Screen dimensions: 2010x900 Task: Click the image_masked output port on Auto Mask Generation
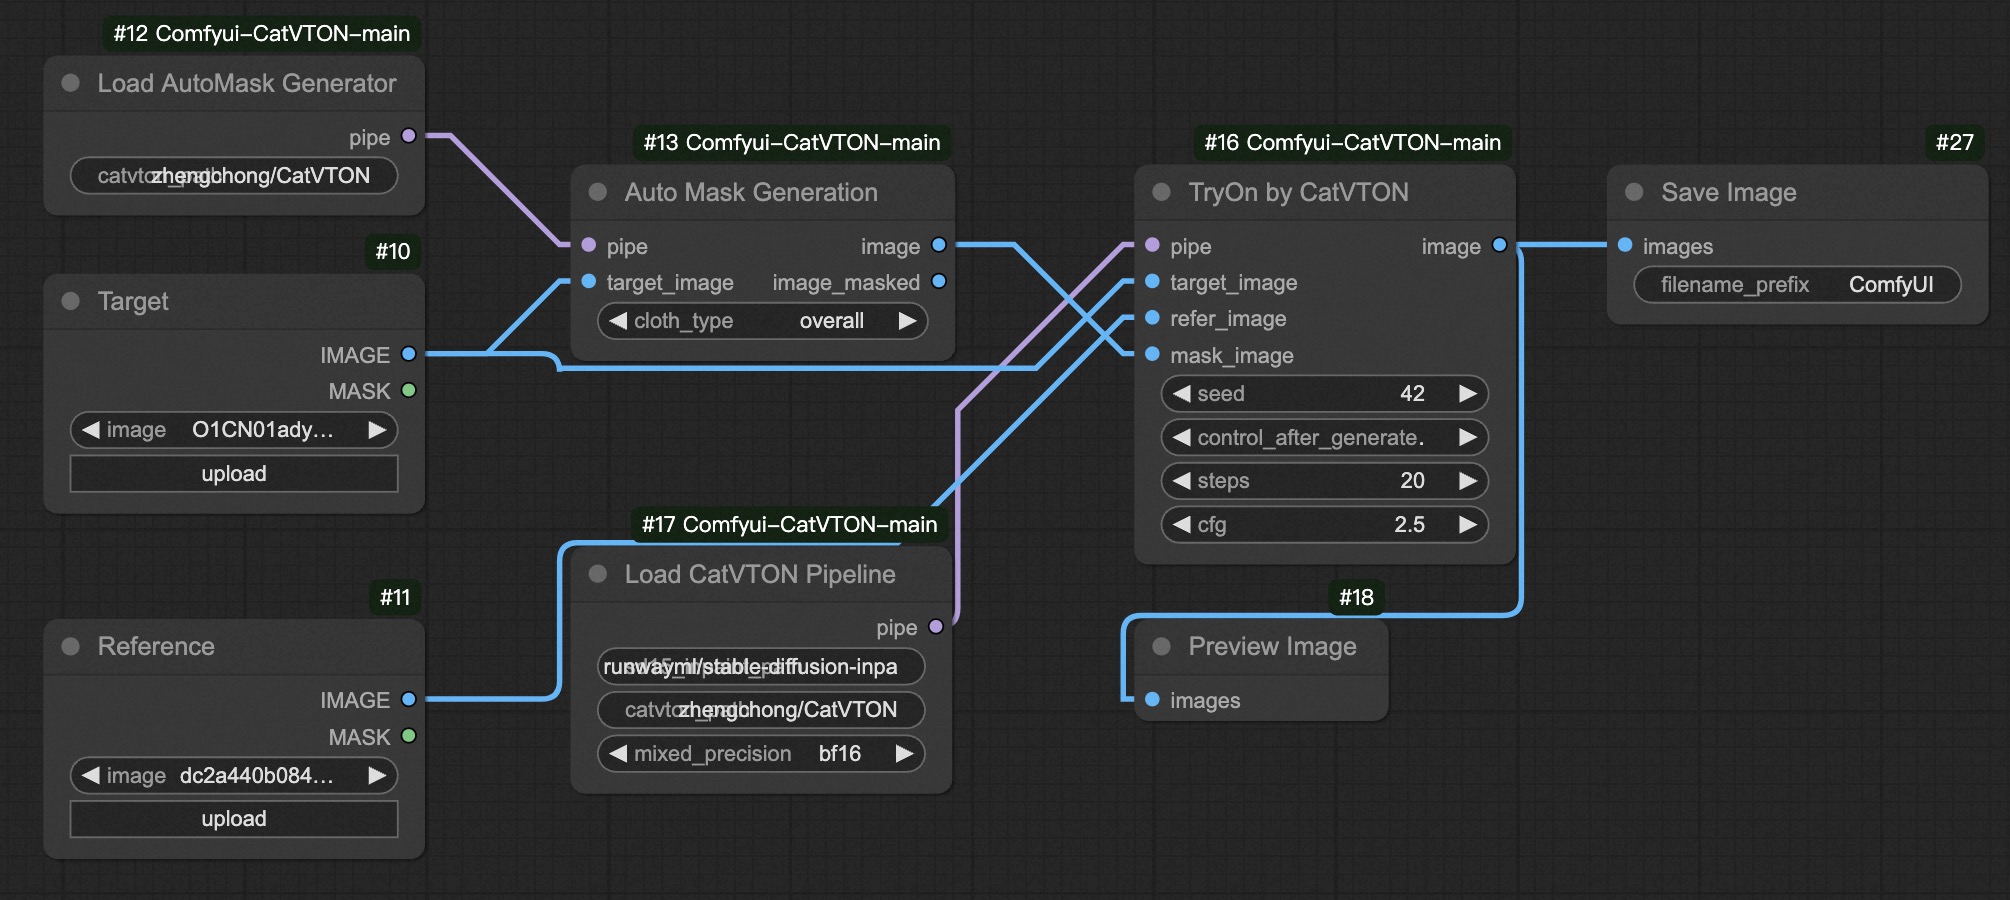click(x=938, y=282)
